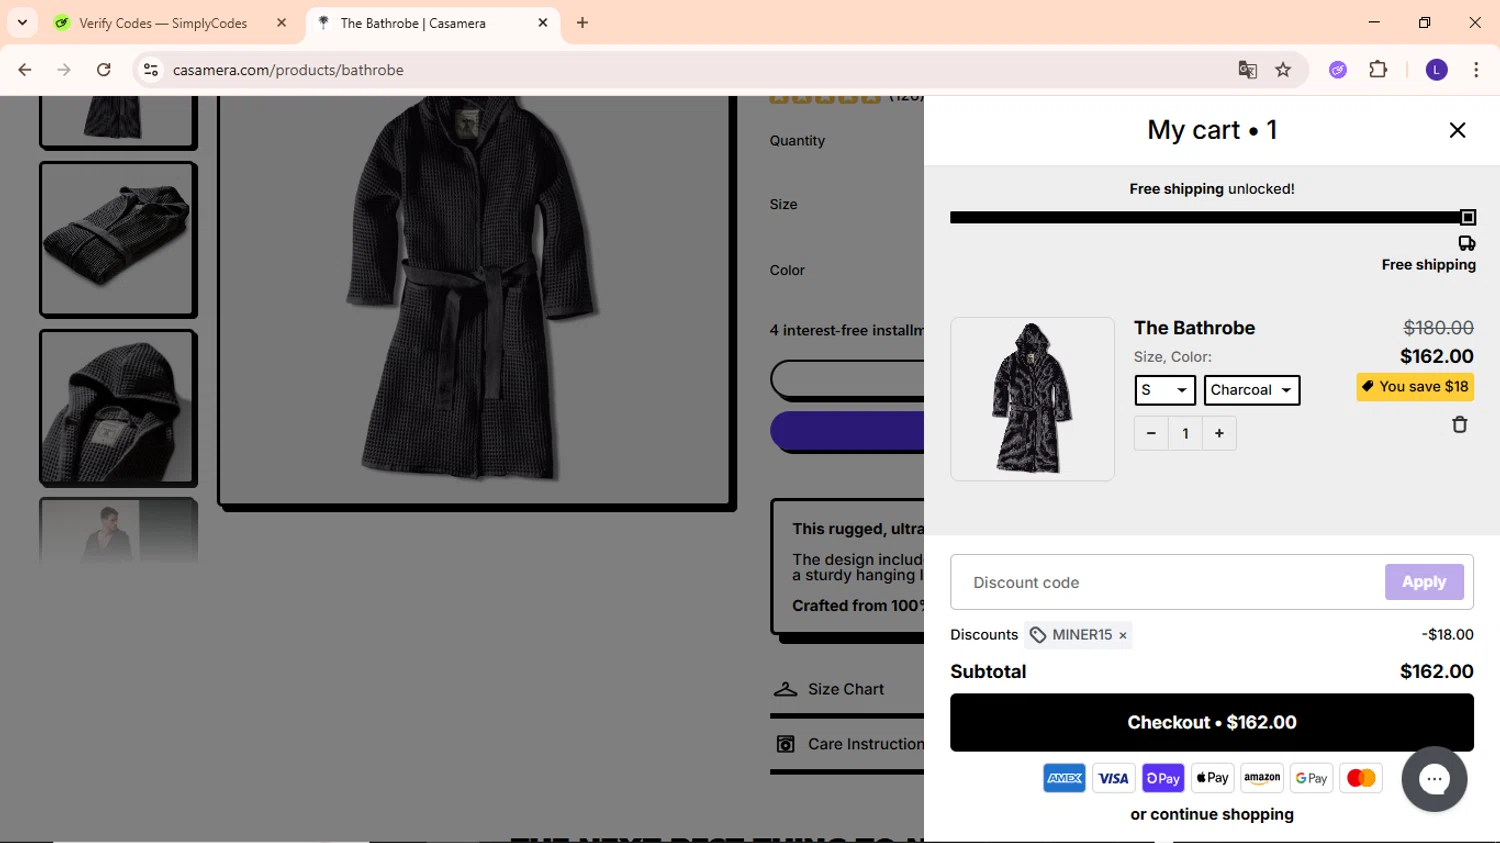
Task: Click the free shipping progress bar
Action: coord(1212,217)
